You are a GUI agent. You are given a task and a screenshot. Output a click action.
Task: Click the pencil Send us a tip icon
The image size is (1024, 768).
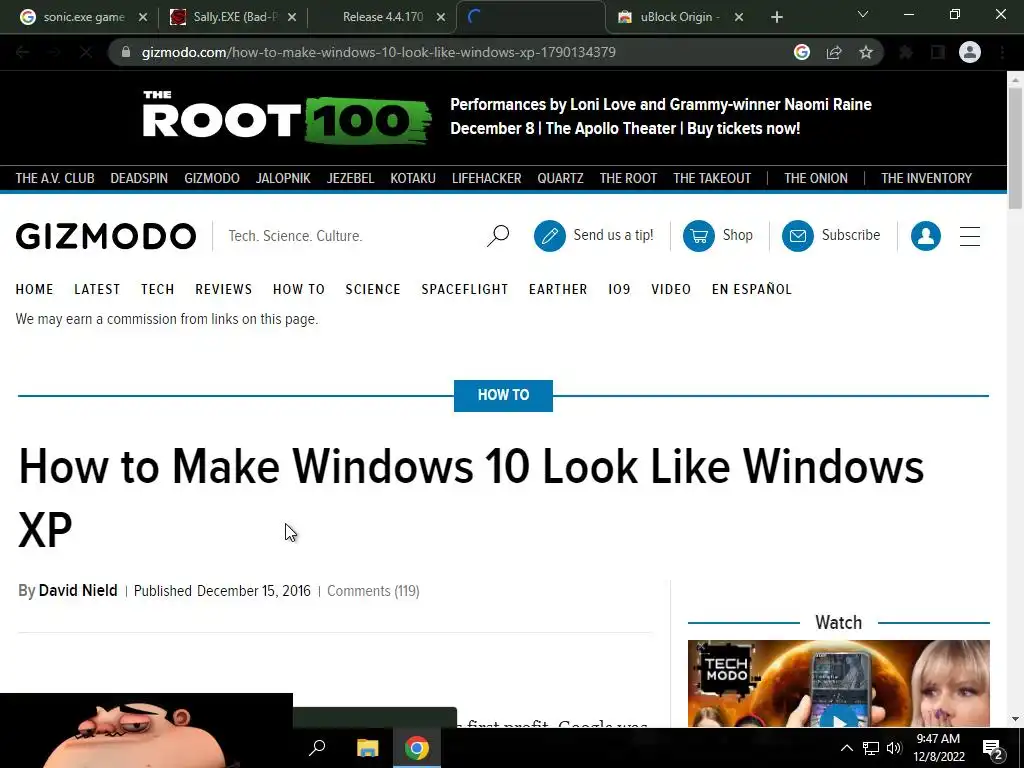coord(549,235)
